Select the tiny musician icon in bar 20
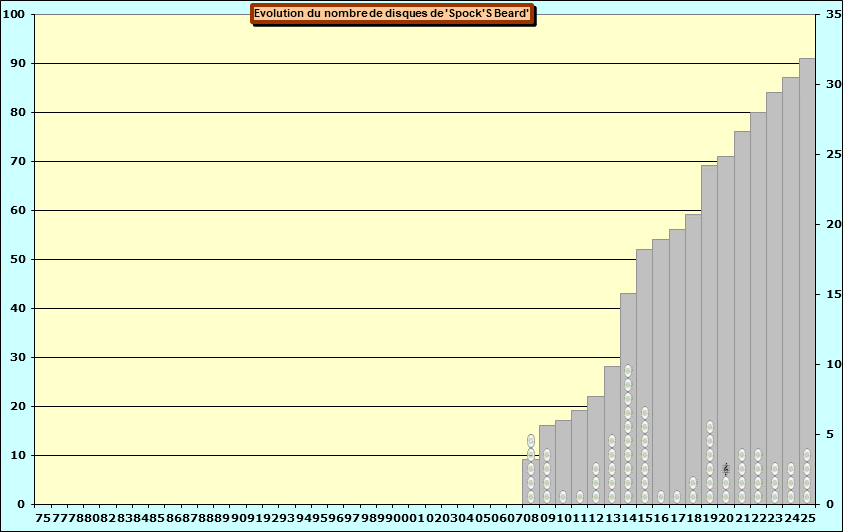 click(726, 469)
